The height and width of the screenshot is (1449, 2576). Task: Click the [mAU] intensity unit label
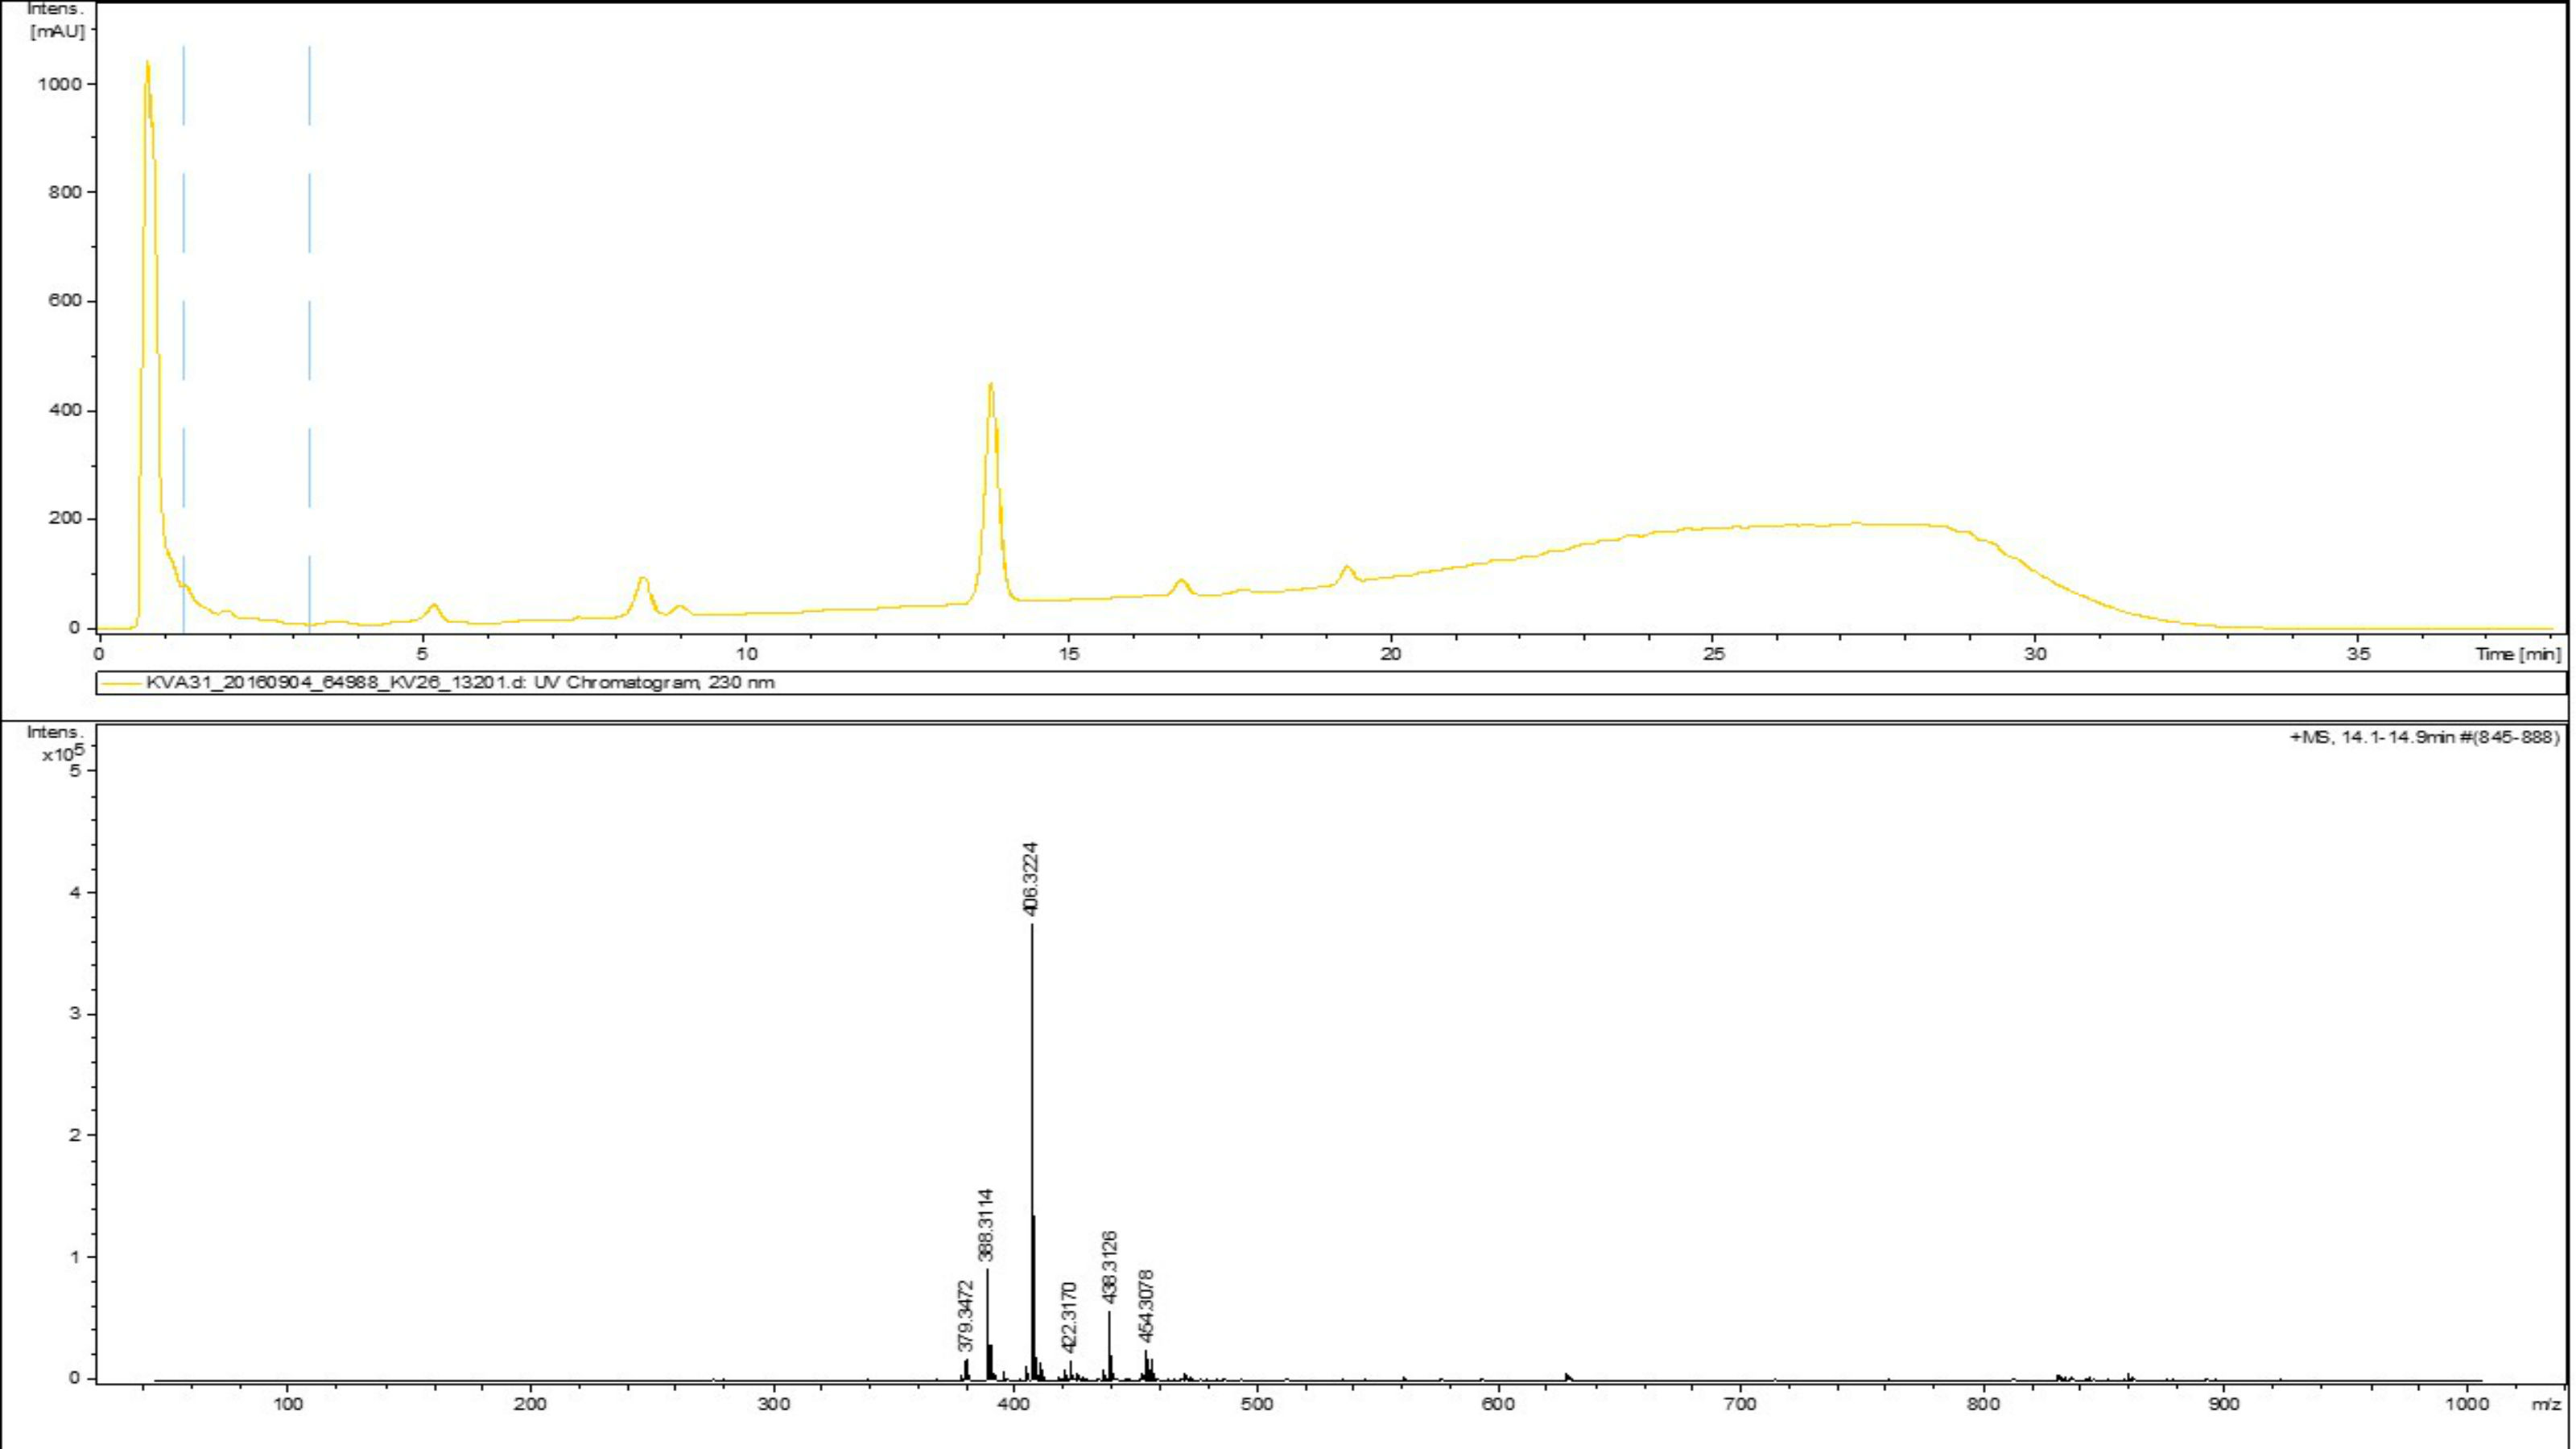click(x=58, y=32)
